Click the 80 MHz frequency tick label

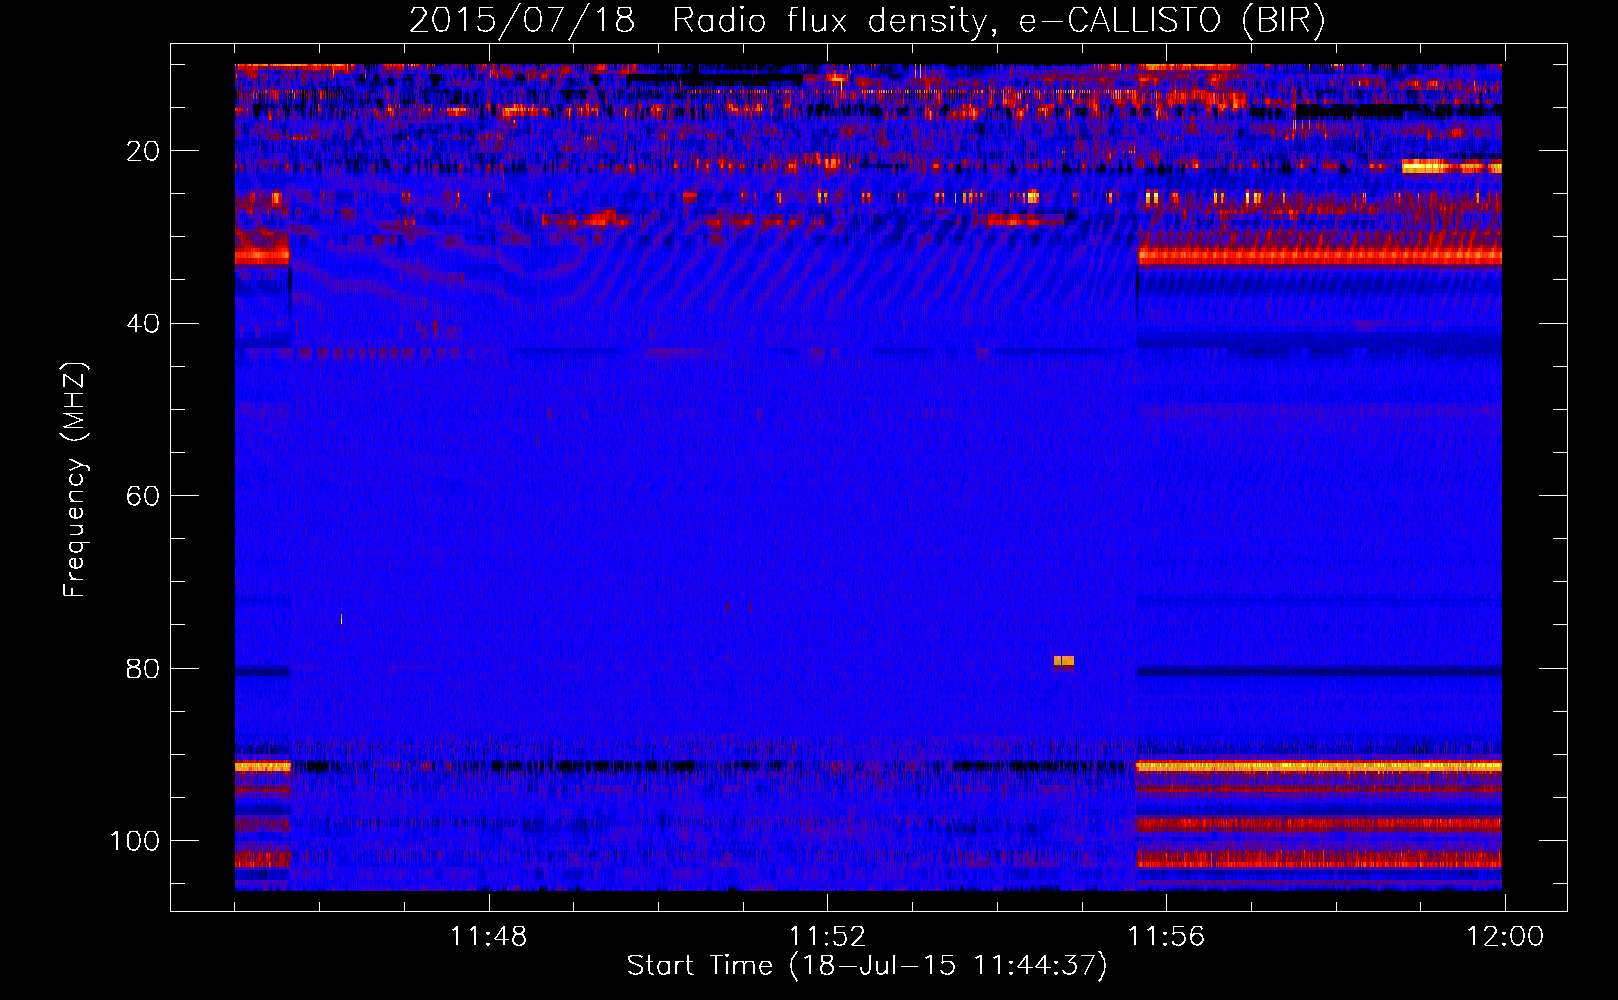(x=144, y=668)
